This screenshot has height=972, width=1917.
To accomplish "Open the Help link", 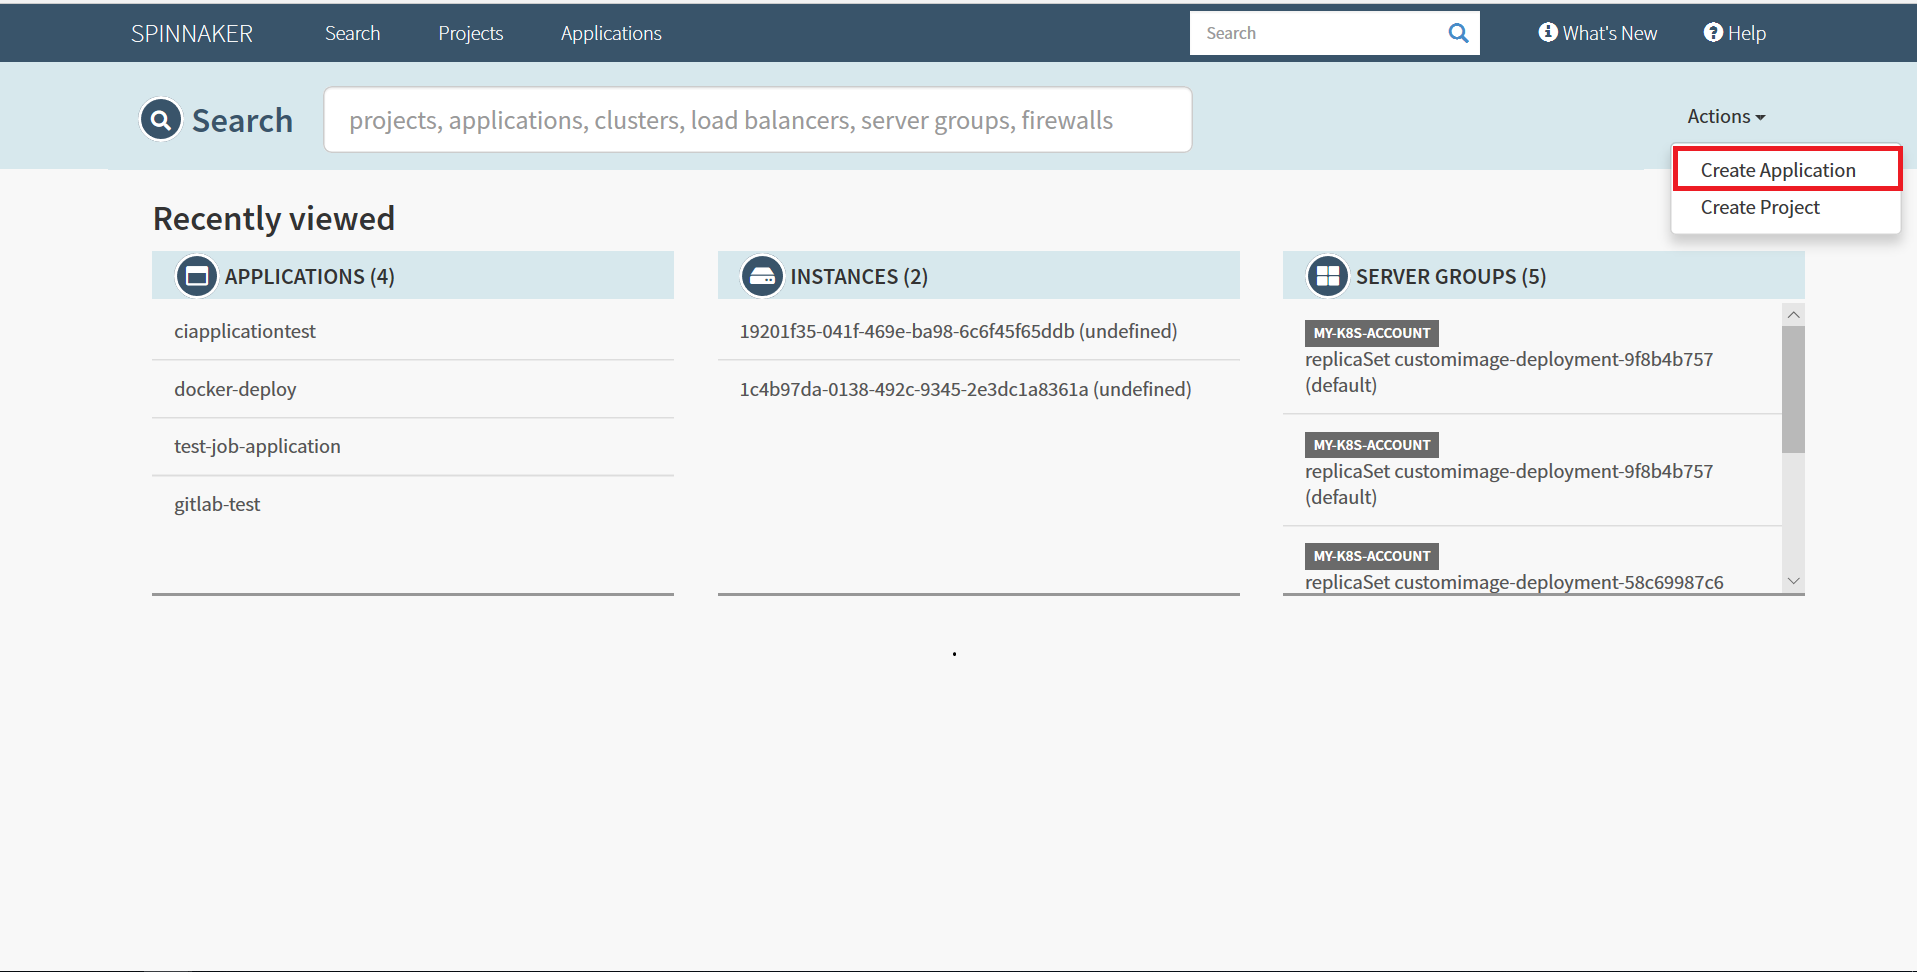I will 1735,33.
